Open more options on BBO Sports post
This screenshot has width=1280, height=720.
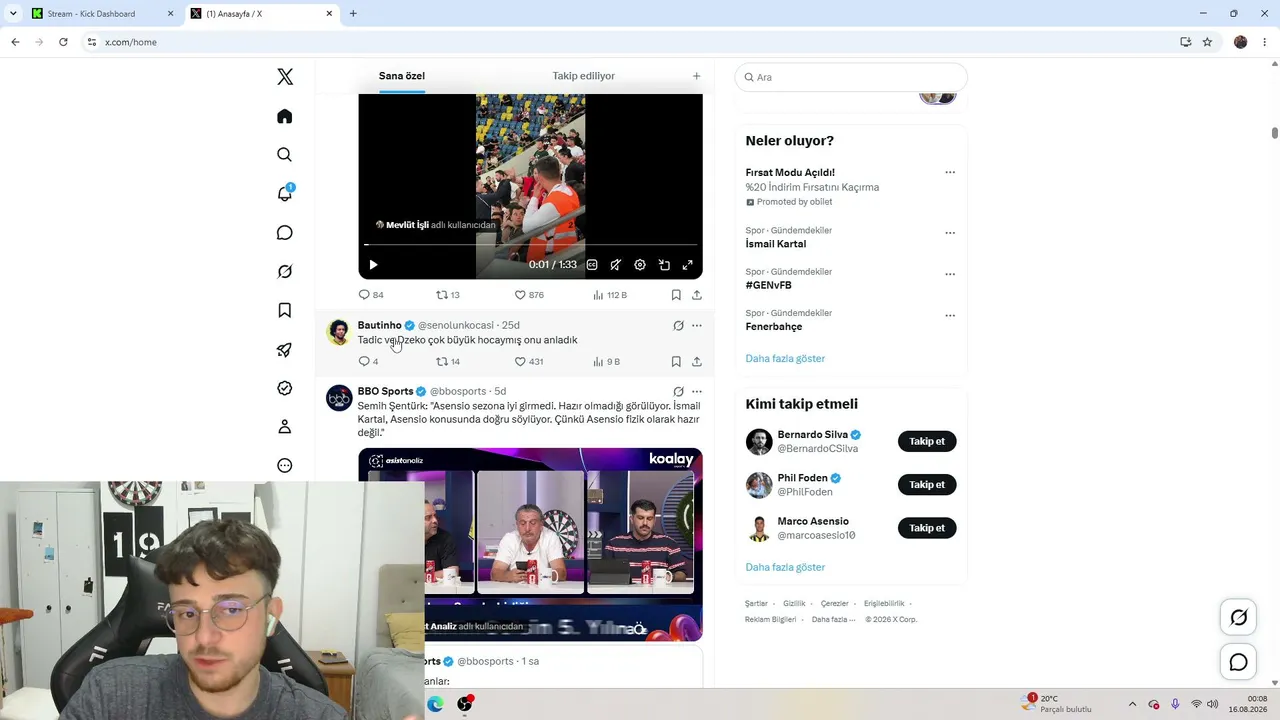coord(697,392)
